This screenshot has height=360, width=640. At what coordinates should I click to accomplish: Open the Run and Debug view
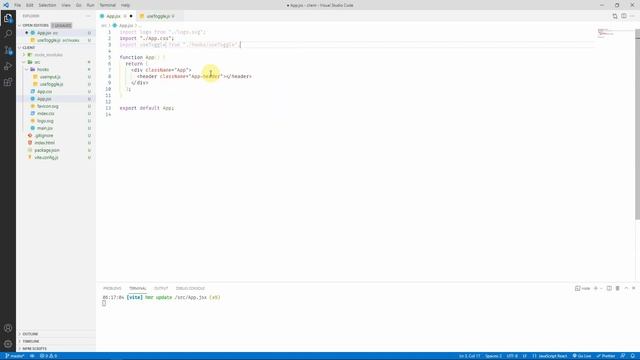pos(8,66)
